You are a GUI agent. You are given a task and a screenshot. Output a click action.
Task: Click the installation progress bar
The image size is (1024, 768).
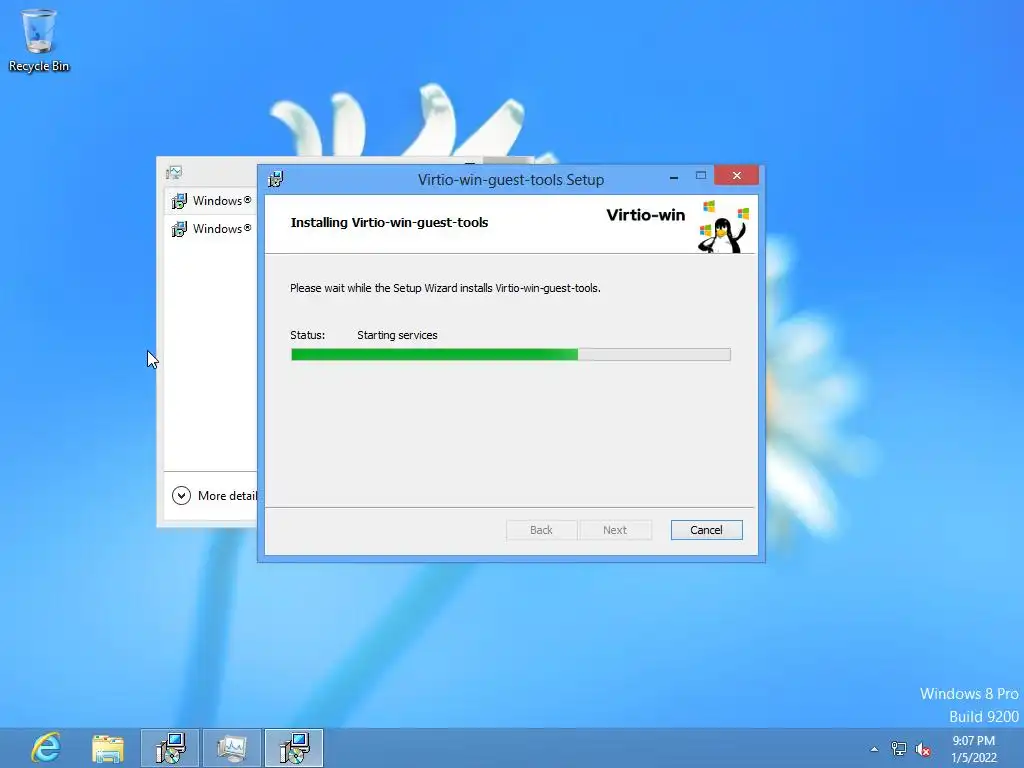pos(510,355)
